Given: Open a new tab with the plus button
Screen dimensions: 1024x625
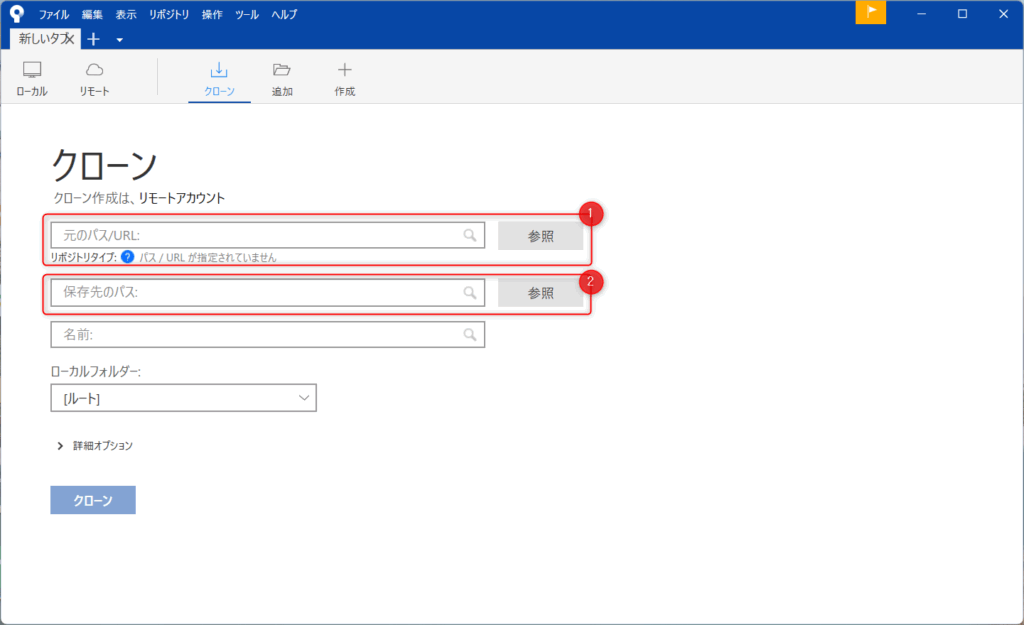Looking at the screenshot, I should point(94,39).
